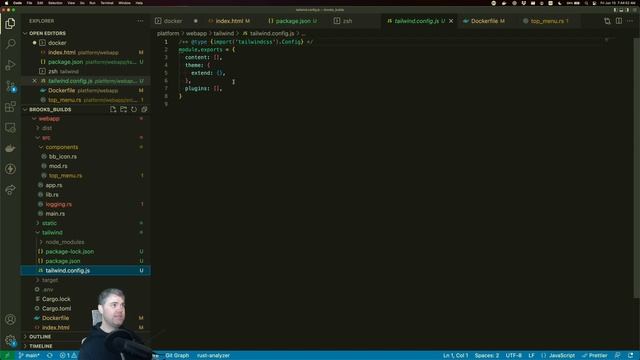
Task: Open the Extensions view
Action: pos(10,107)
